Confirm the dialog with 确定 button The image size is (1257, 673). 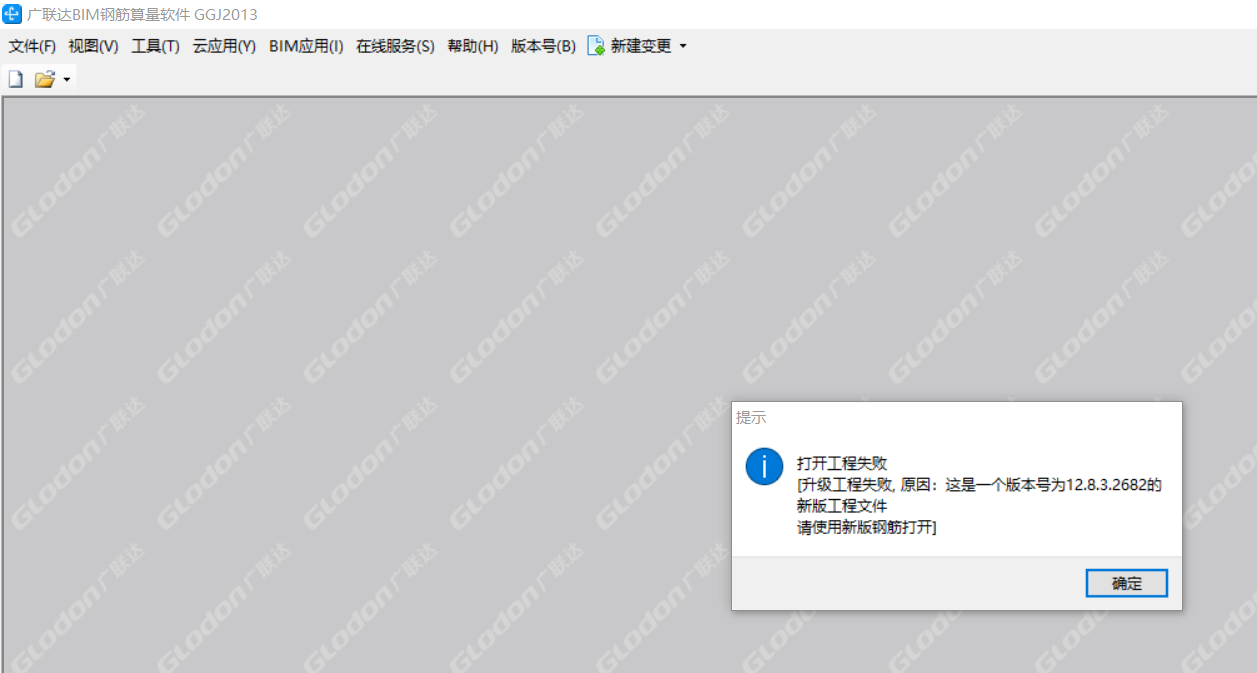1126,583
